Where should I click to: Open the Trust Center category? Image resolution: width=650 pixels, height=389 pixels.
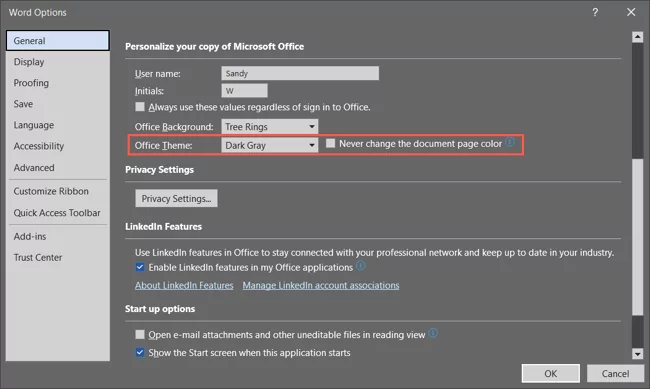(58, 258)
